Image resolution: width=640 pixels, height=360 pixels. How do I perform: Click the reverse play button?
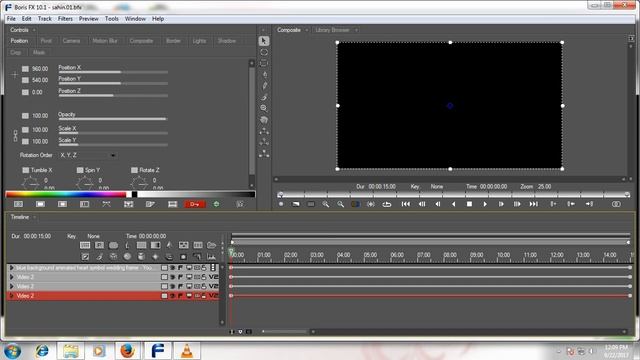tap(453, 204)
